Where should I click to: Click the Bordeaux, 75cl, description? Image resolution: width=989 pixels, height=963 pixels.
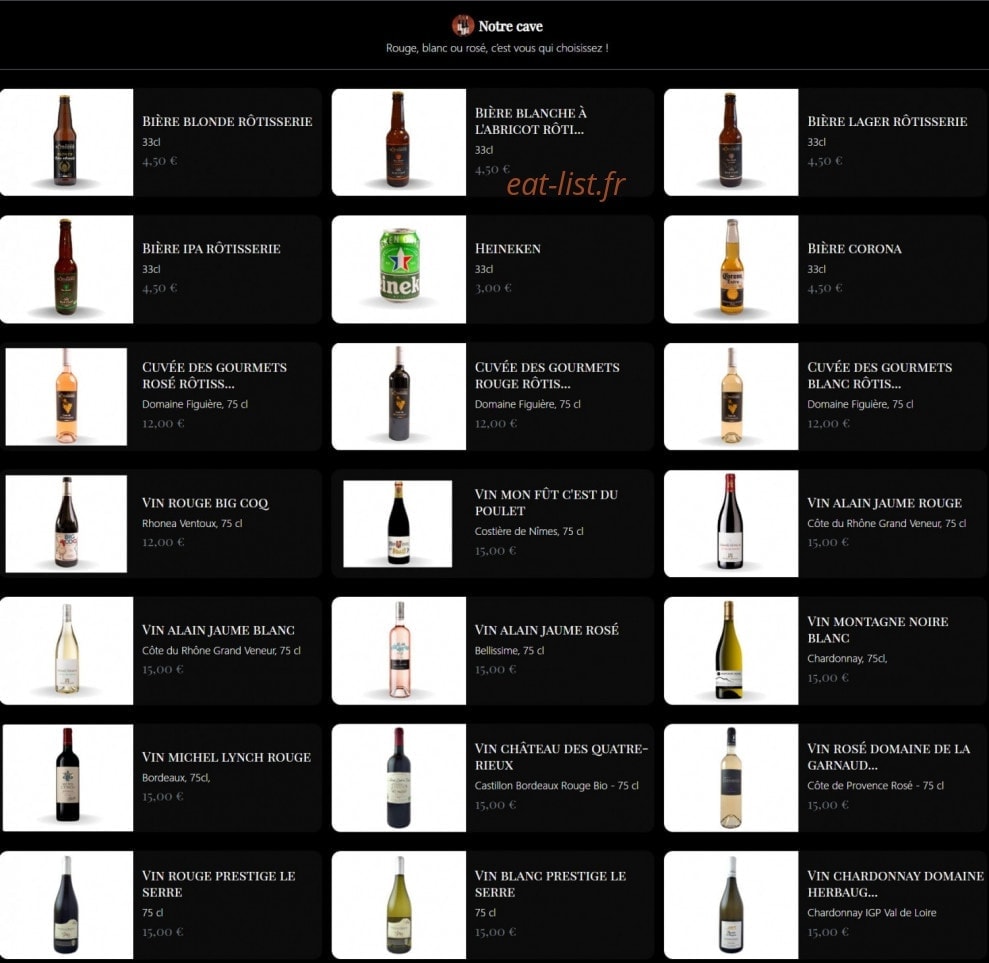point(176,778)
